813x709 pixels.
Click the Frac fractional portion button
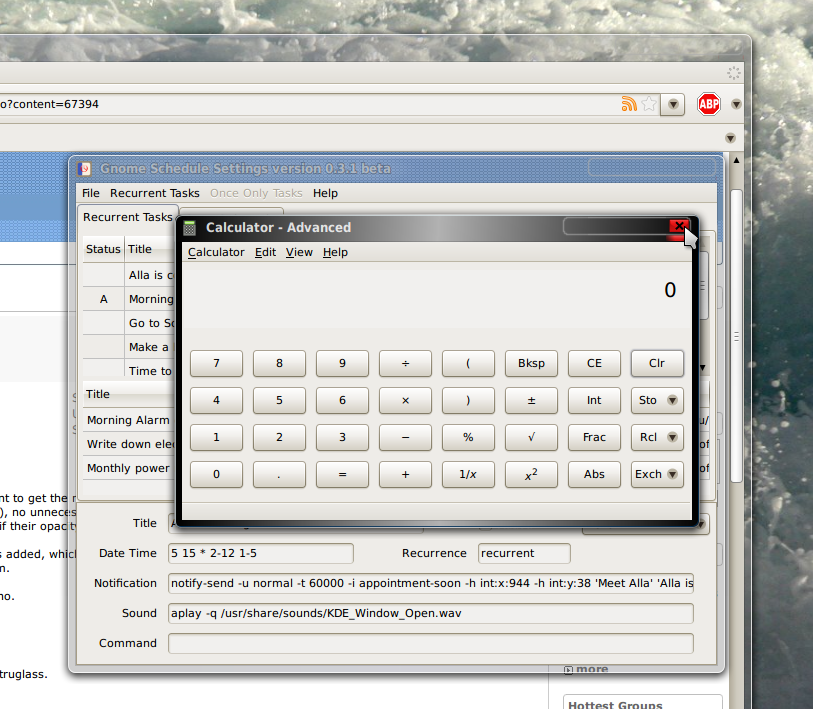(594, 437)
